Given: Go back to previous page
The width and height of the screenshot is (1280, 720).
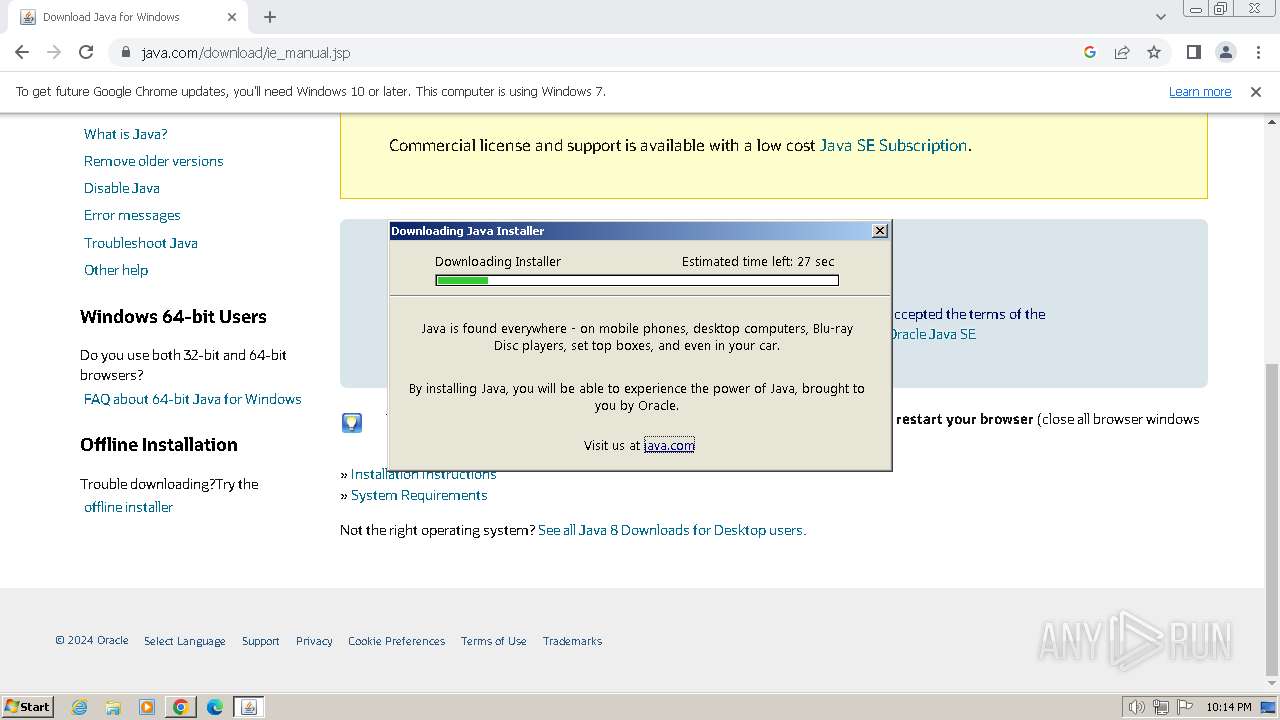Looking at the screenshot, I should 22,52.
